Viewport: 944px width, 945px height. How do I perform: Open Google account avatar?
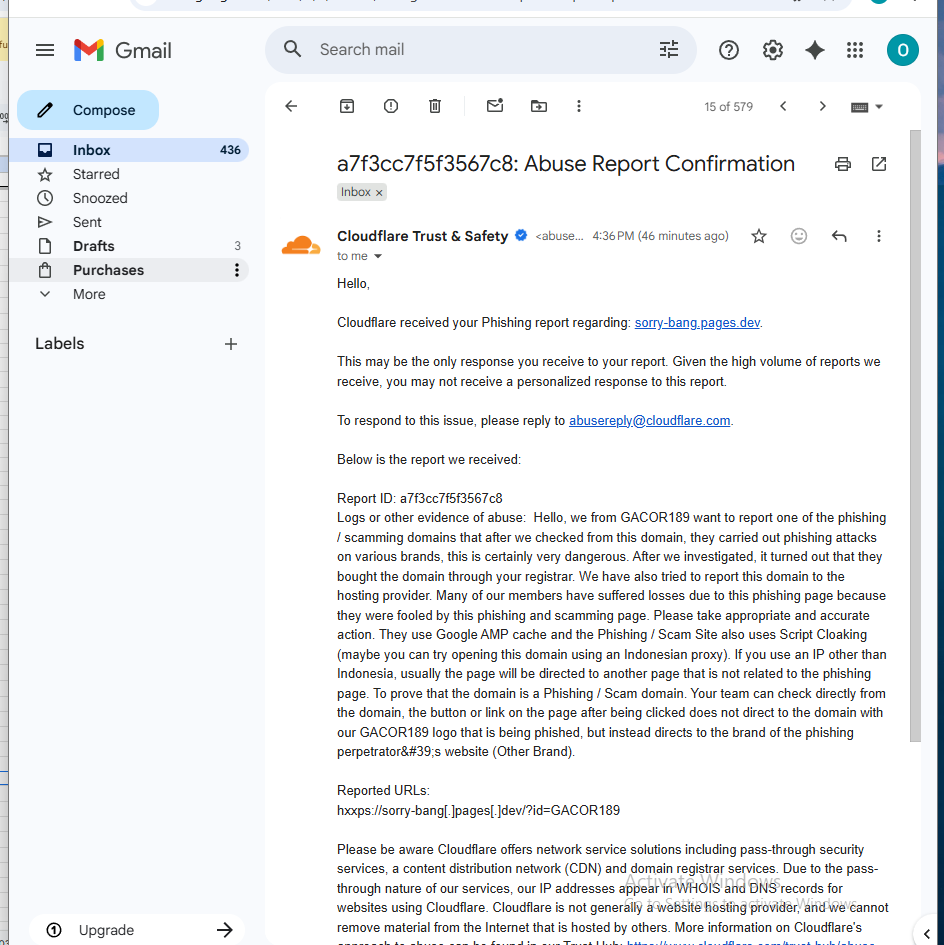pyautogui.click(x=902, y=50)
